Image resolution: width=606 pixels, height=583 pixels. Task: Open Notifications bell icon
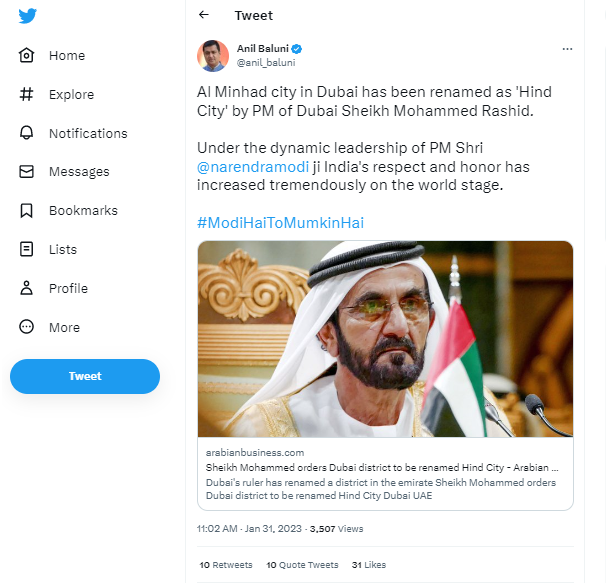coord(26,133)
